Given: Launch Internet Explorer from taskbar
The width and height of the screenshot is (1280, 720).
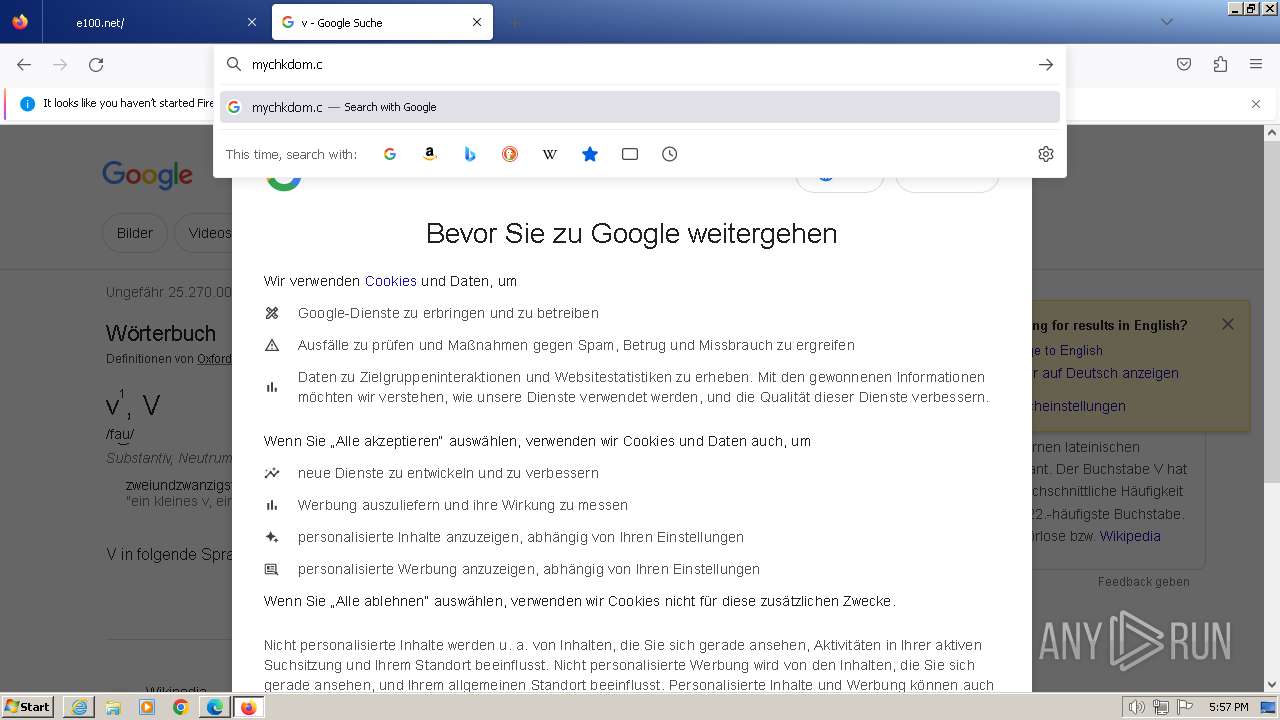Looking at the screenshot, I should coord(79,707).
